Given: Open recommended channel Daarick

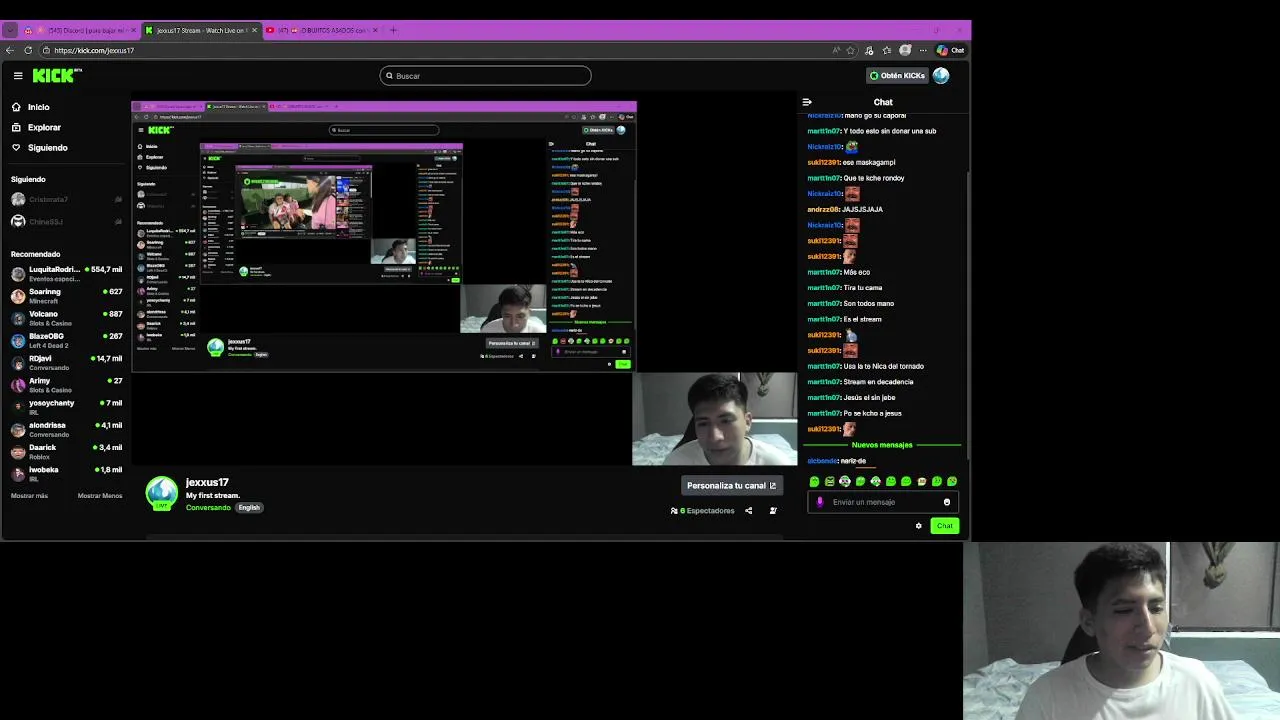Looking at the screenshot, I should 66,452.
